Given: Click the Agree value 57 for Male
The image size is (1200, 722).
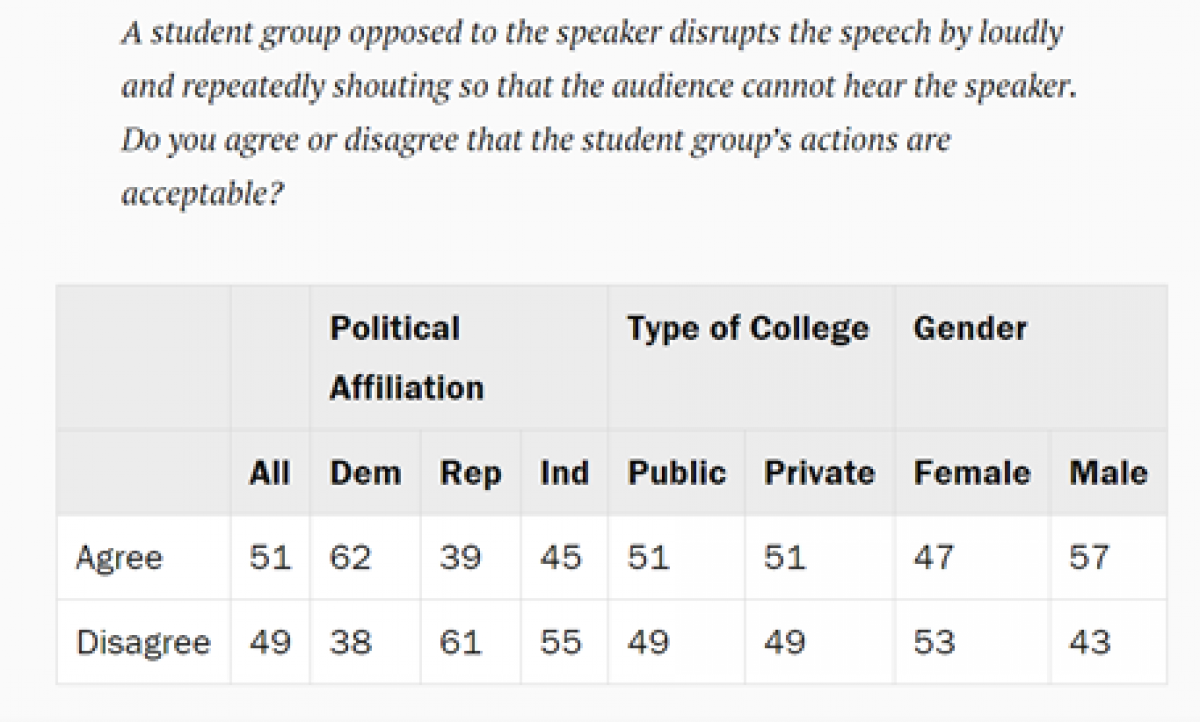Looking at the screenshot, I should pyautogui.click(x=1089, y=557).
